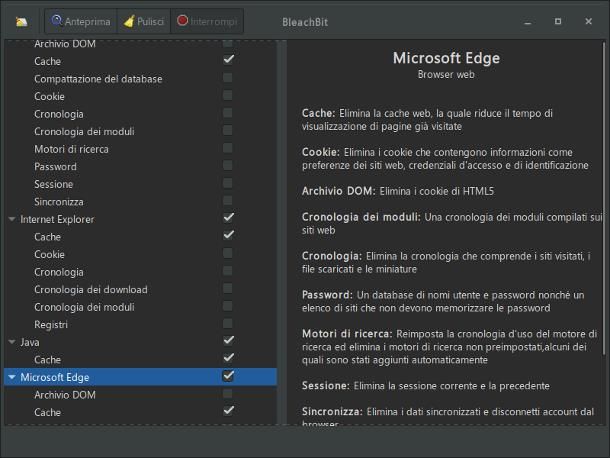This screenshot has width=610, height=458.
Task: Select Cronologia under Internet Explorer
Action: 59,272
